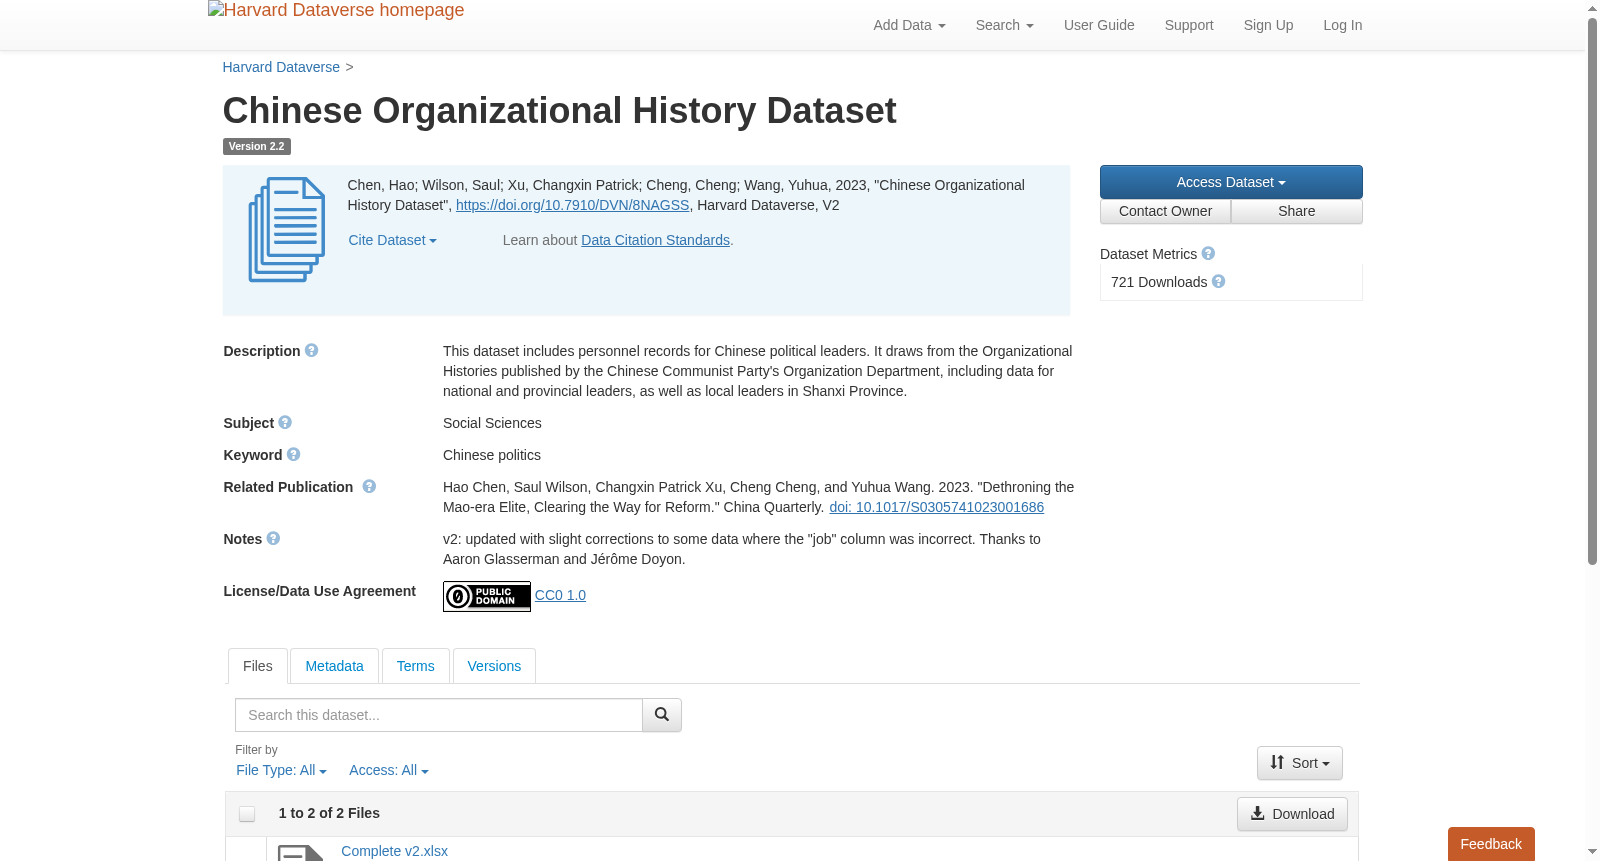Click the Version 2.2 badge
This screenshot has width=1600, height=861.
click(x=256, y=146)
